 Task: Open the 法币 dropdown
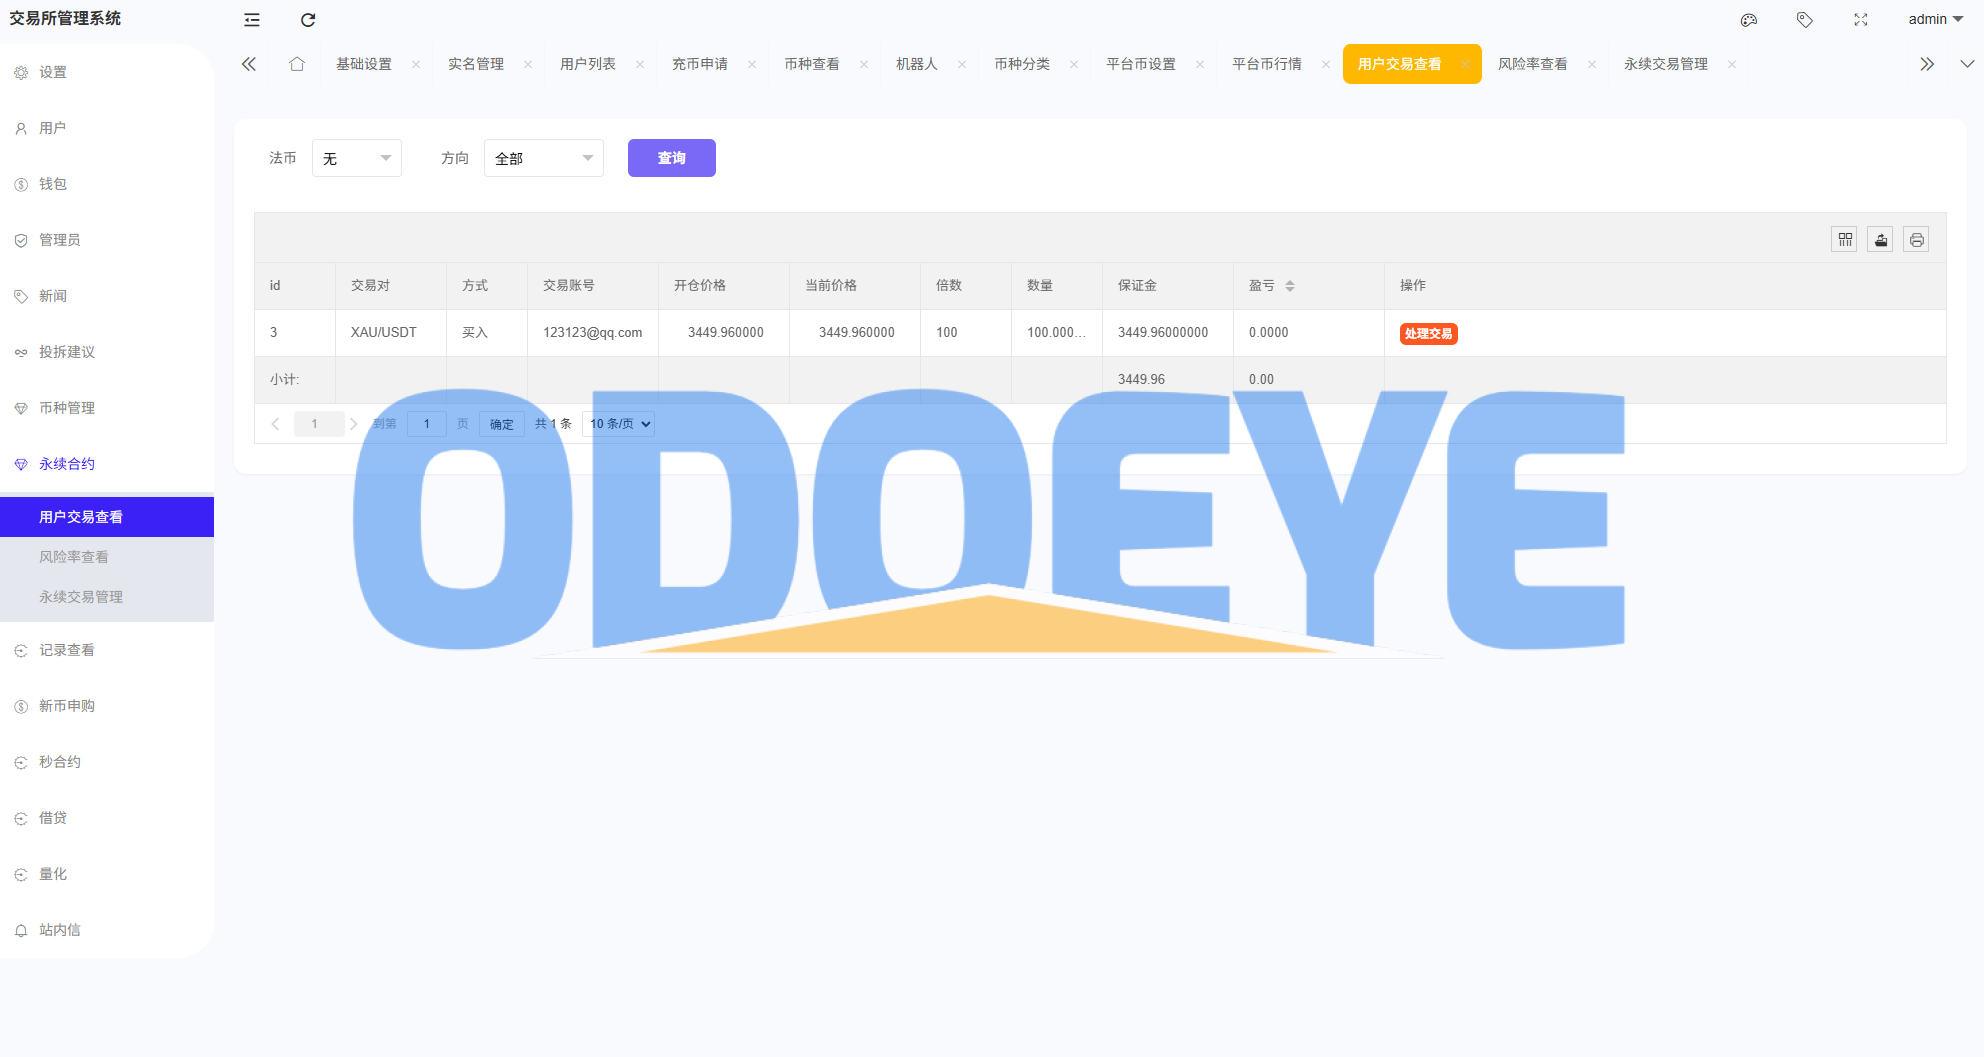(x=356, y=157)
